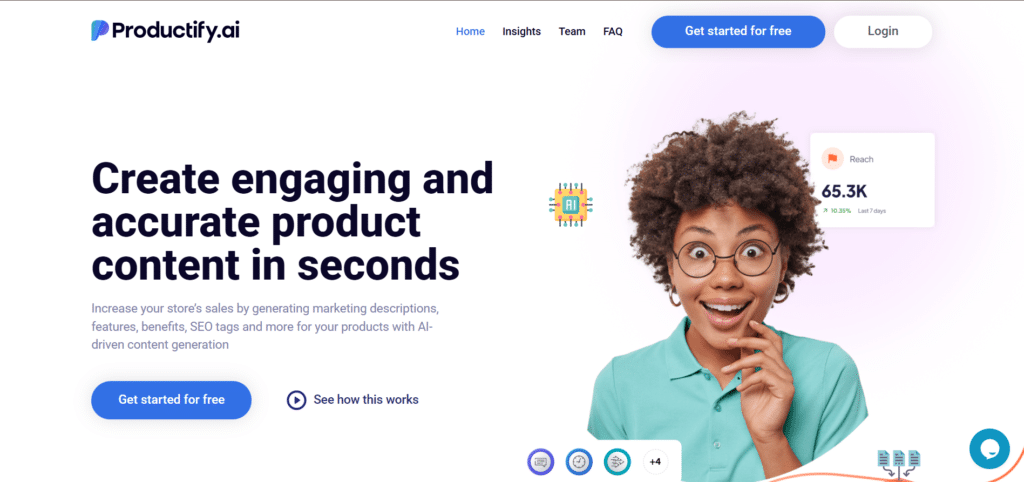Click the merging documents icon

(x=899, y=464)
